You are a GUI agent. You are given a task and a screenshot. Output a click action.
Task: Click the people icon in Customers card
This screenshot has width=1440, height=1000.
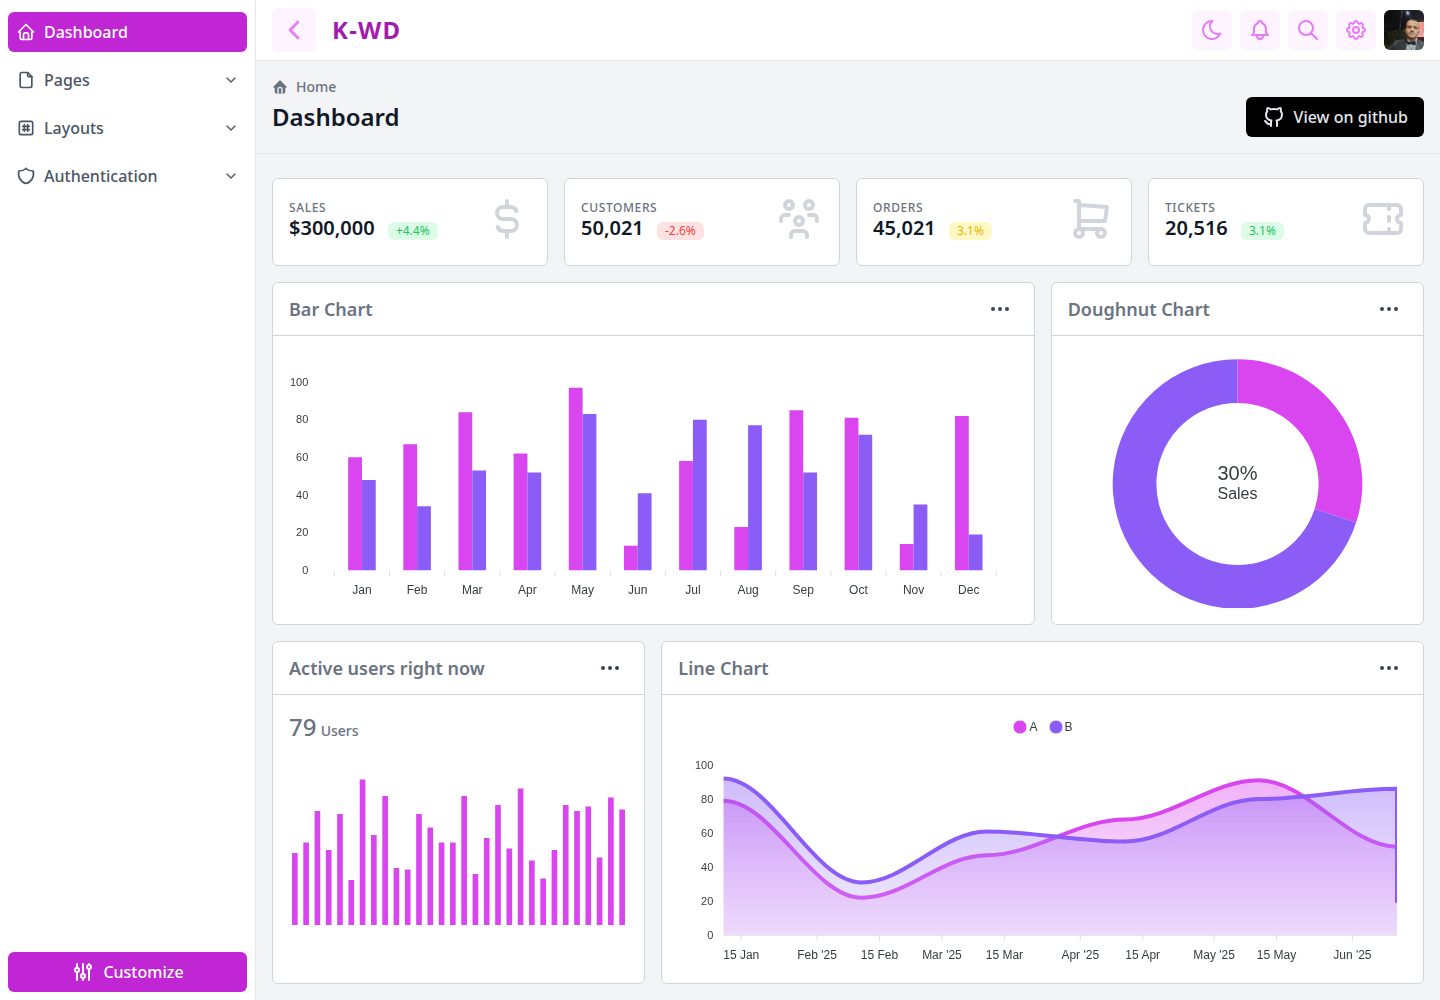coord(799,219)
